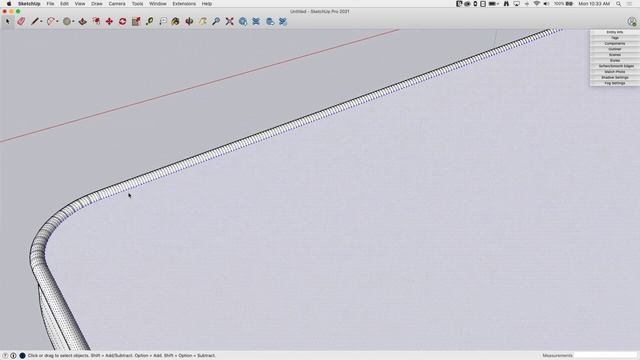Select the Arc tool
This screenshot has width=640, height=360.
click(51, 21)
